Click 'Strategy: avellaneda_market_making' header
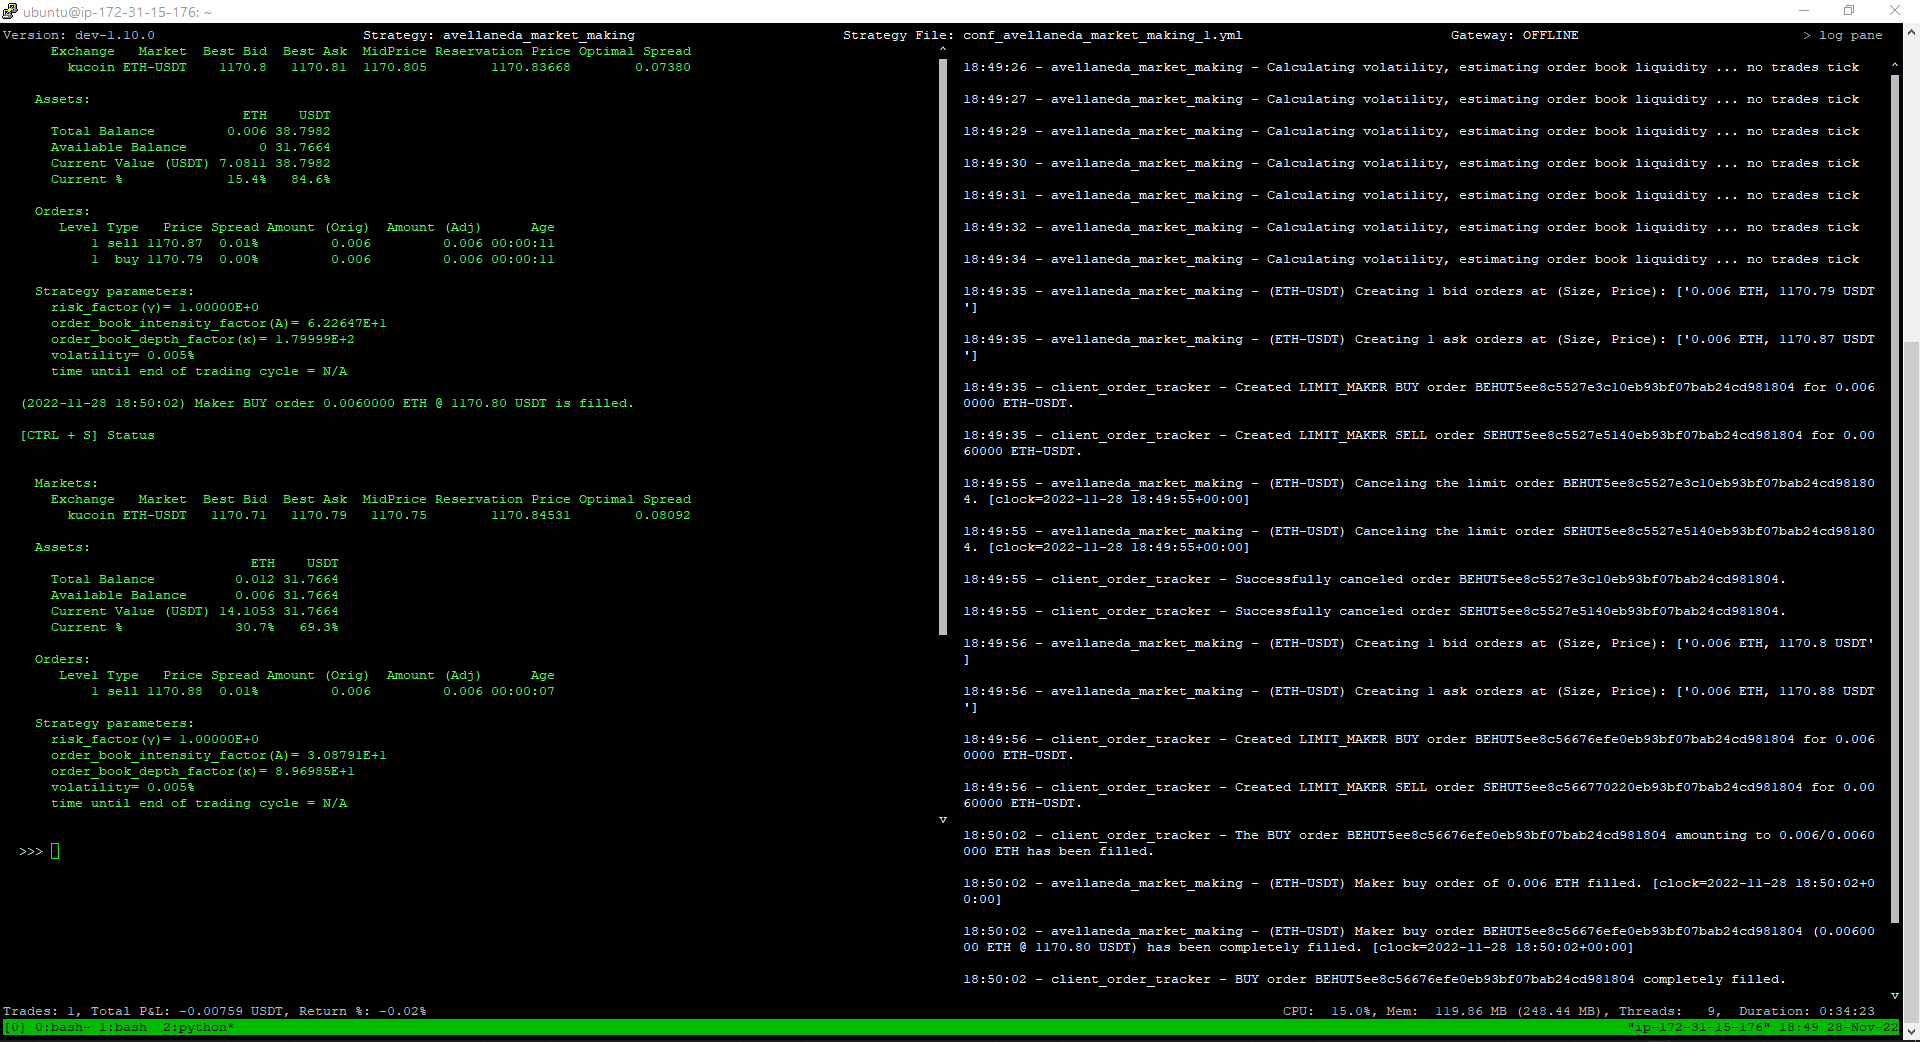The image size is (1920, 1042). [499, 35]
